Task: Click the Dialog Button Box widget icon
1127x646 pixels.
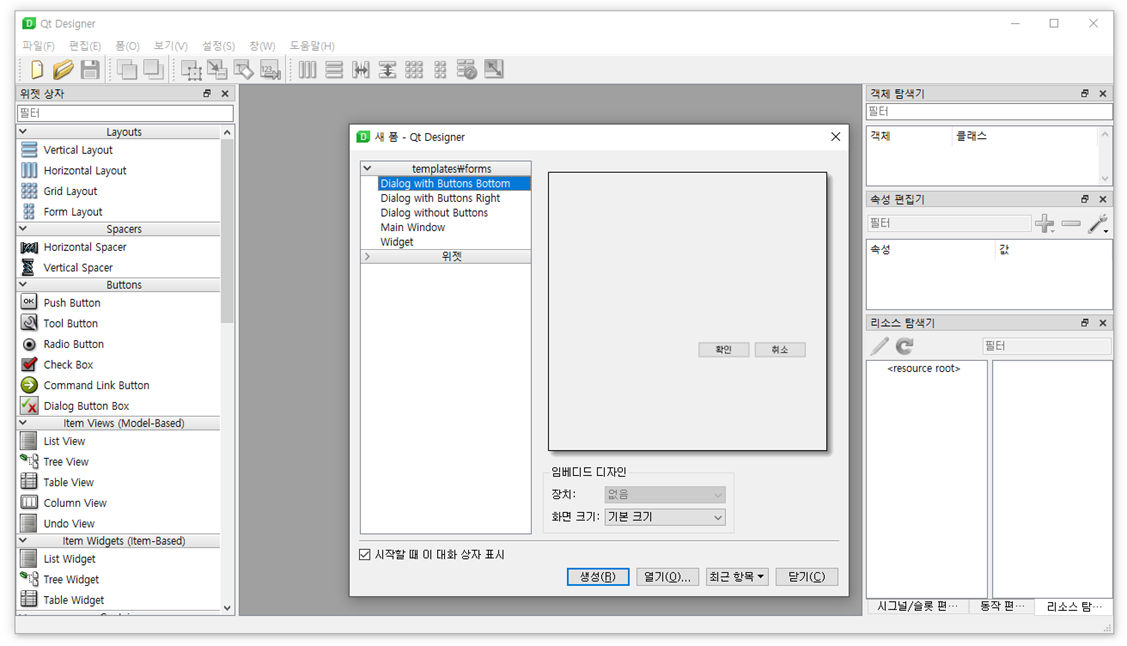Action: pos(29,405)
